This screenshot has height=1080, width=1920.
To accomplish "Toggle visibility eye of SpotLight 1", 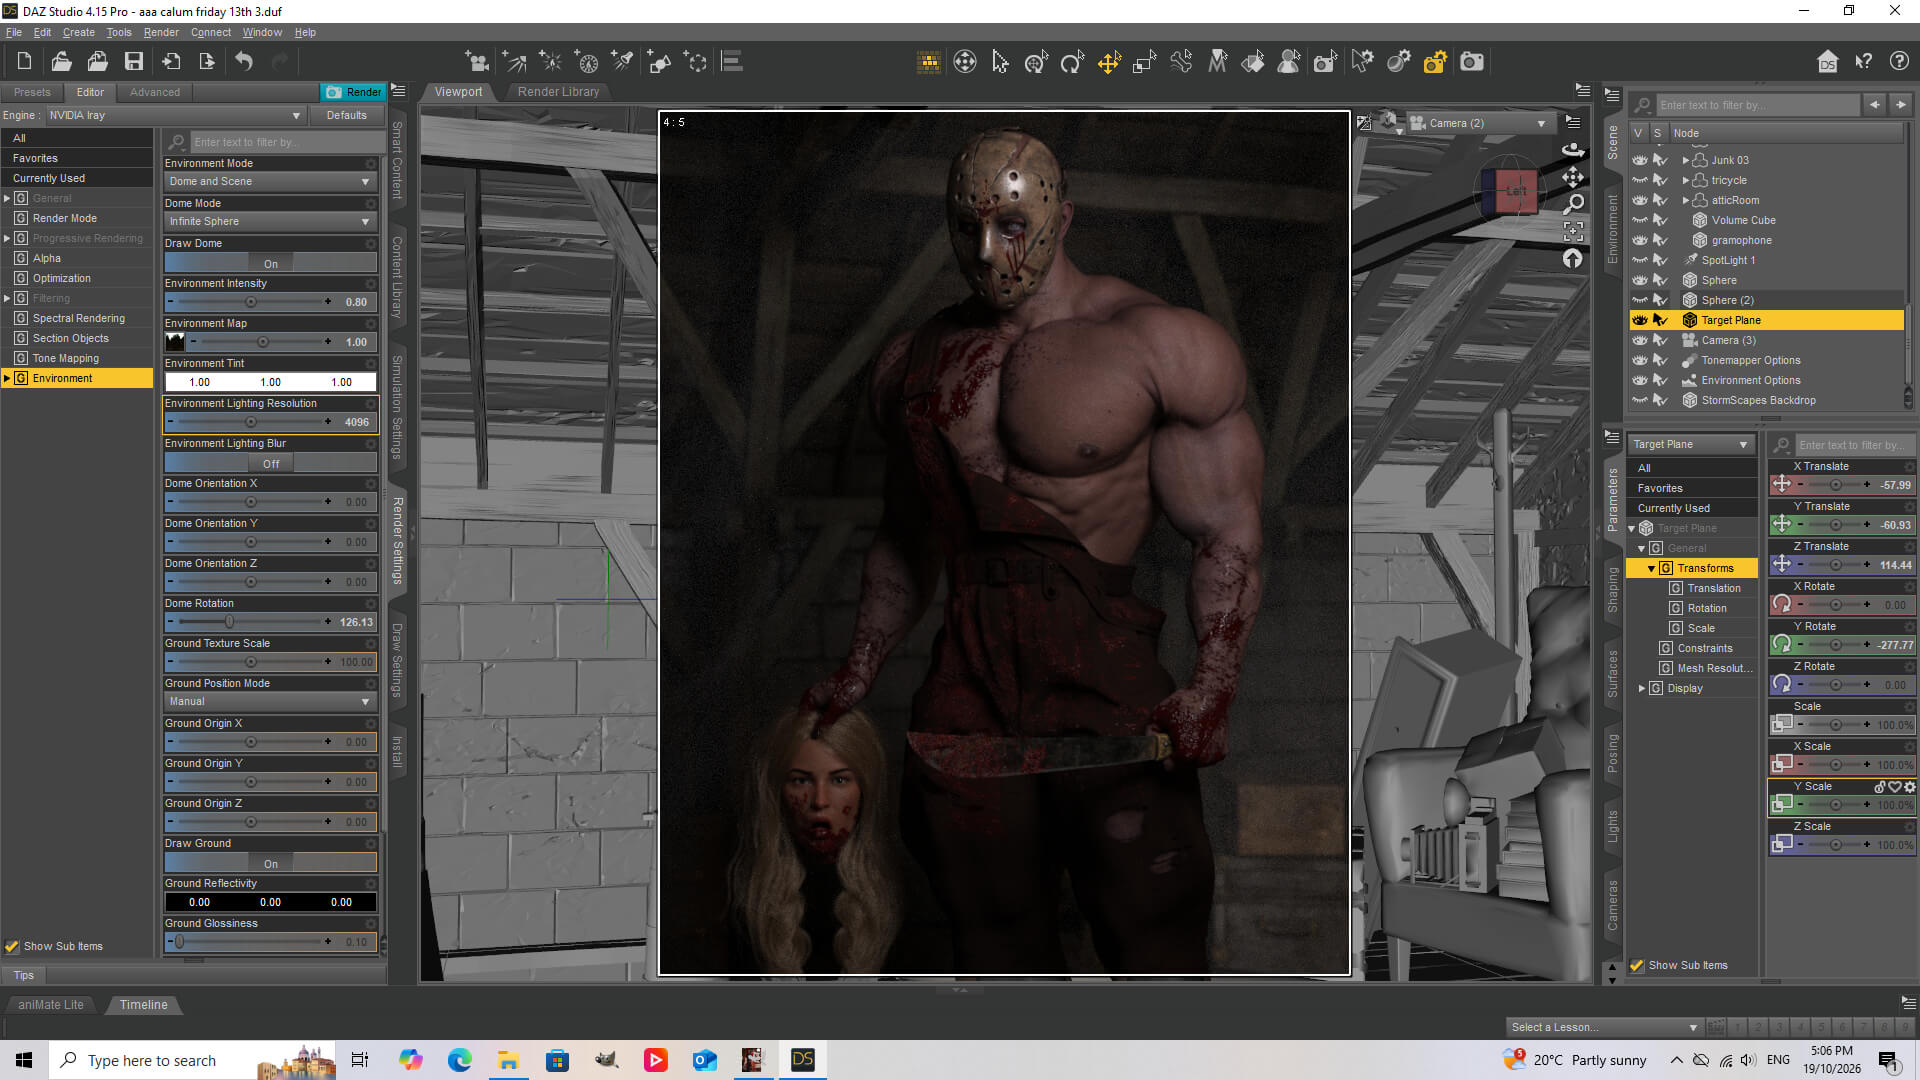I will (x=1640, y=260).
